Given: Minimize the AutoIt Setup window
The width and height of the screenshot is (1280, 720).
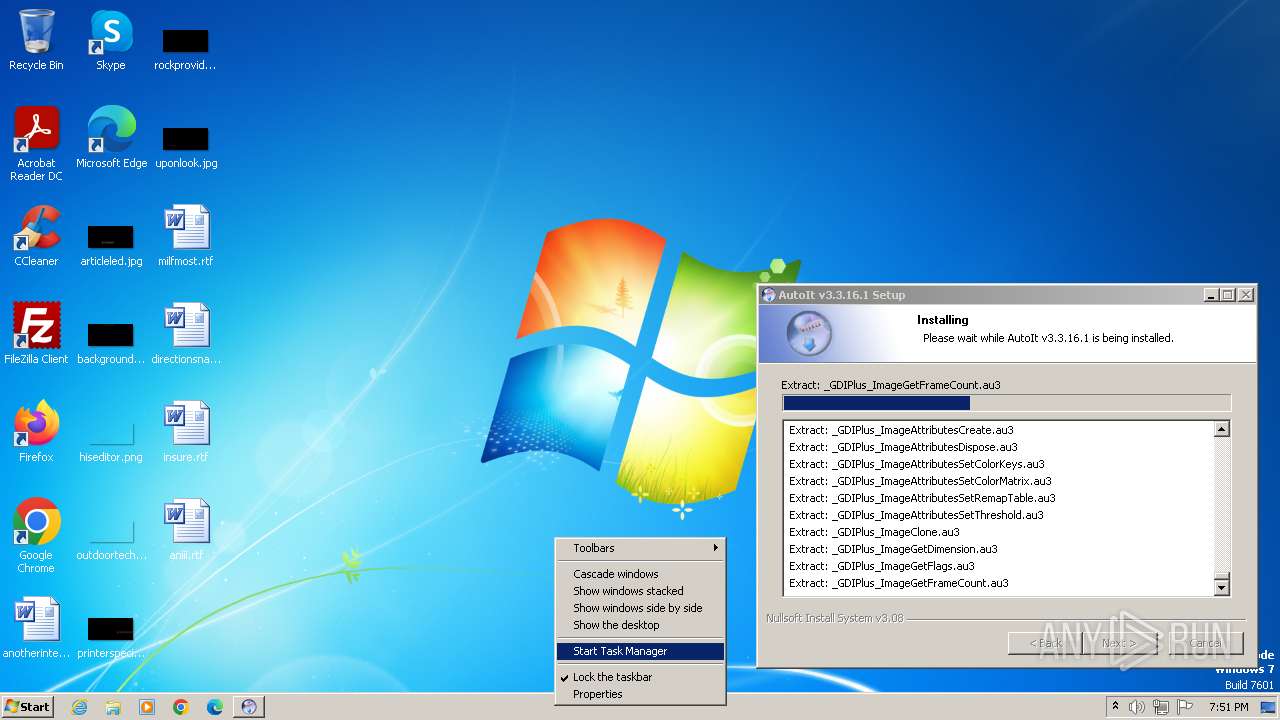Looking at the screenshot, I should (1211, 295).
